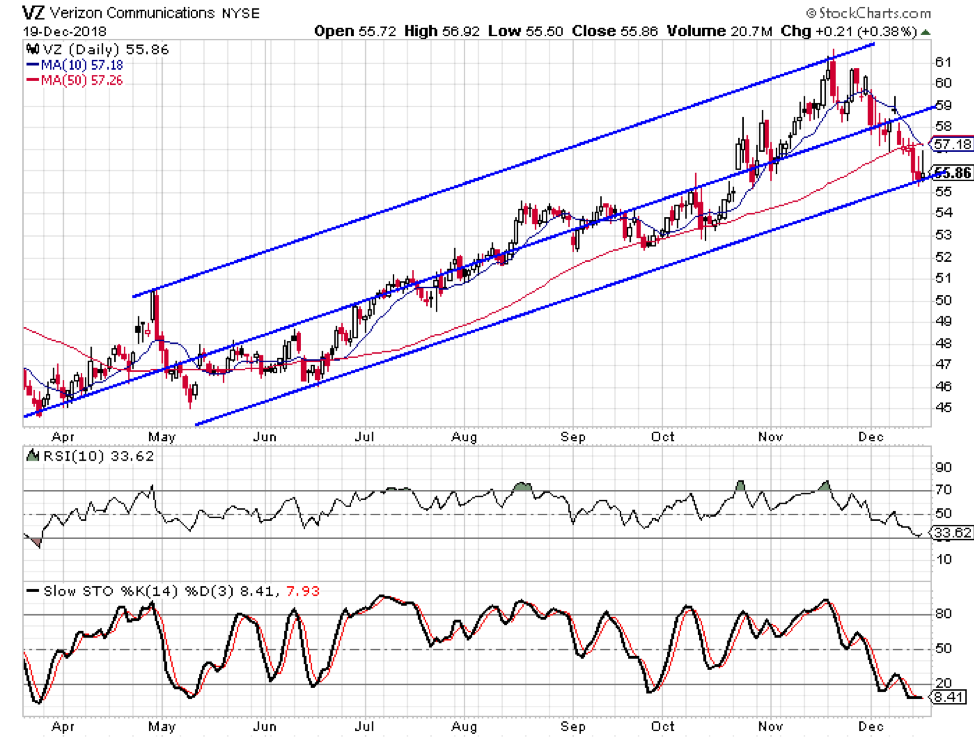The image size is (974, 737).
Task: Click the 59 price axis label
Action: point(943,105)
